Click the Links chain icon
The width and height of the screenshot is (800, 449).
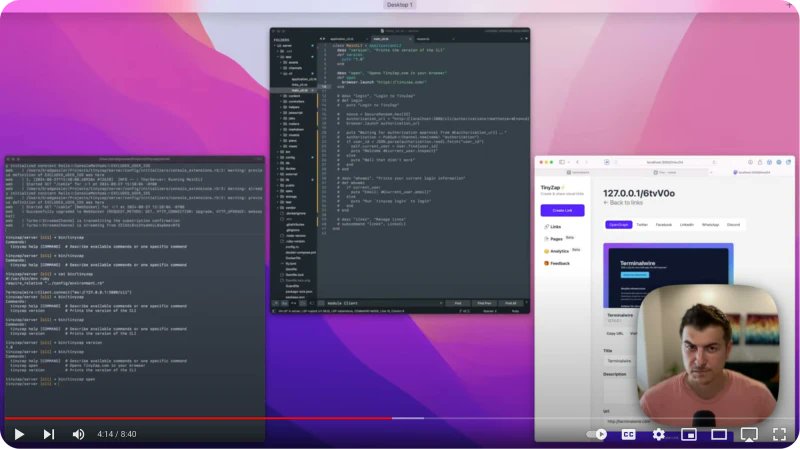click(x=546, y=227)
